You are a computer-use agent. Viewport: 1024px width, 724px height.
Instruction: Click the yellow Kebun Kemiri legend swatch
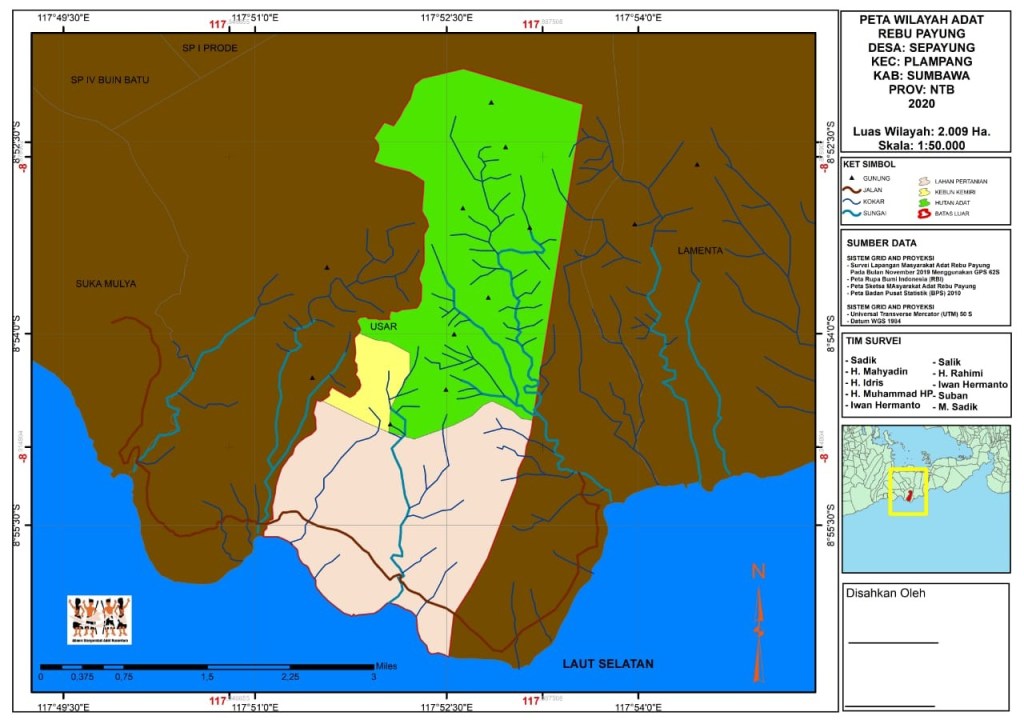[924, 191]
